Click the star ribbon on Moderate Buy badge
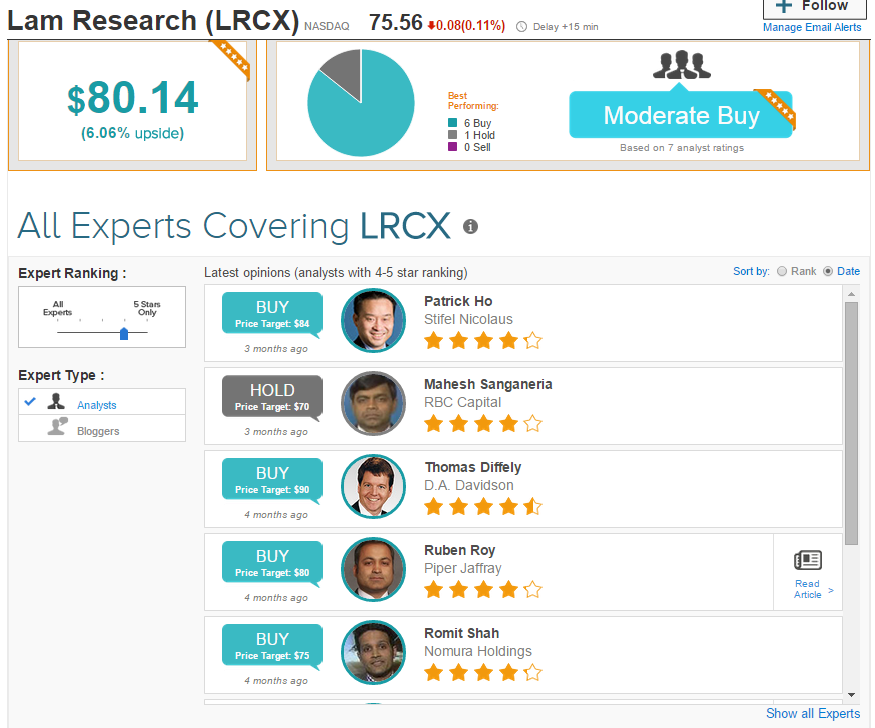 775,109
